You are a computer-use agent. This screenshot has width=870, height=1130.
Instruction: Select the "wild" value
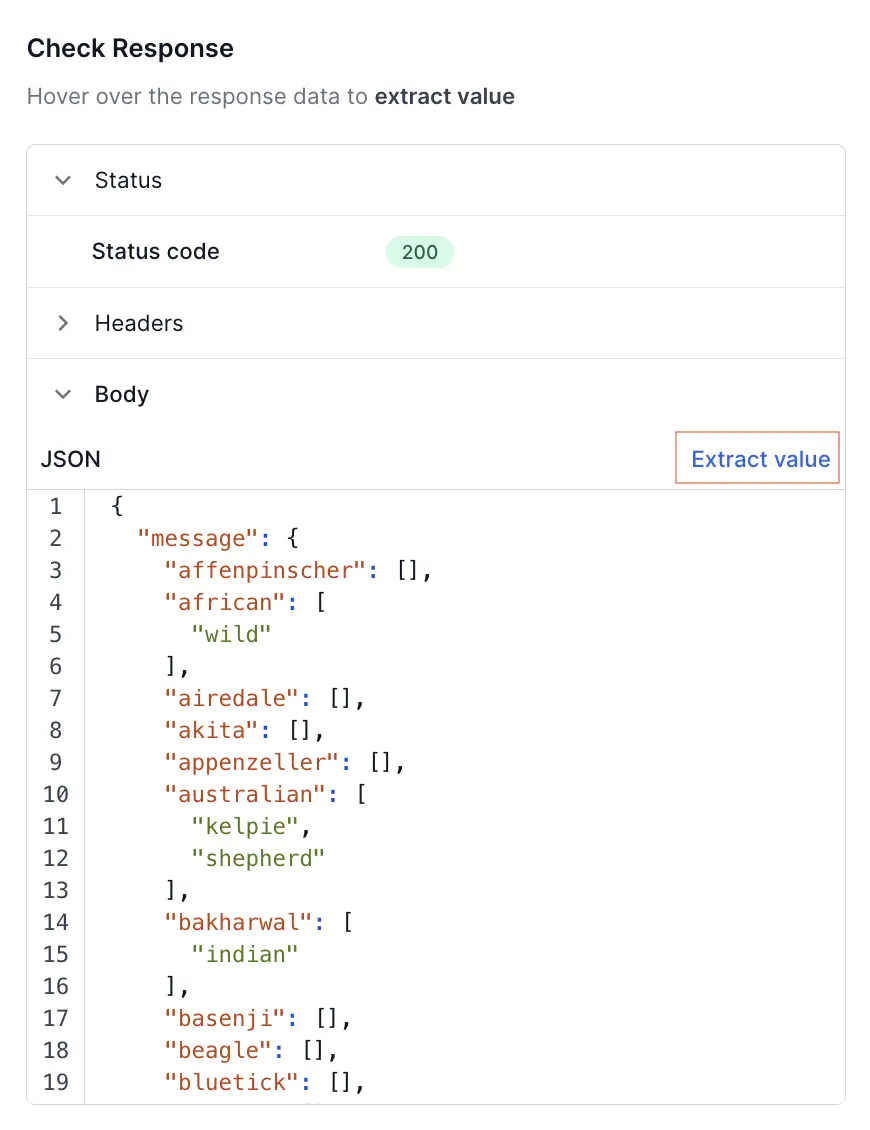point(231,634)
